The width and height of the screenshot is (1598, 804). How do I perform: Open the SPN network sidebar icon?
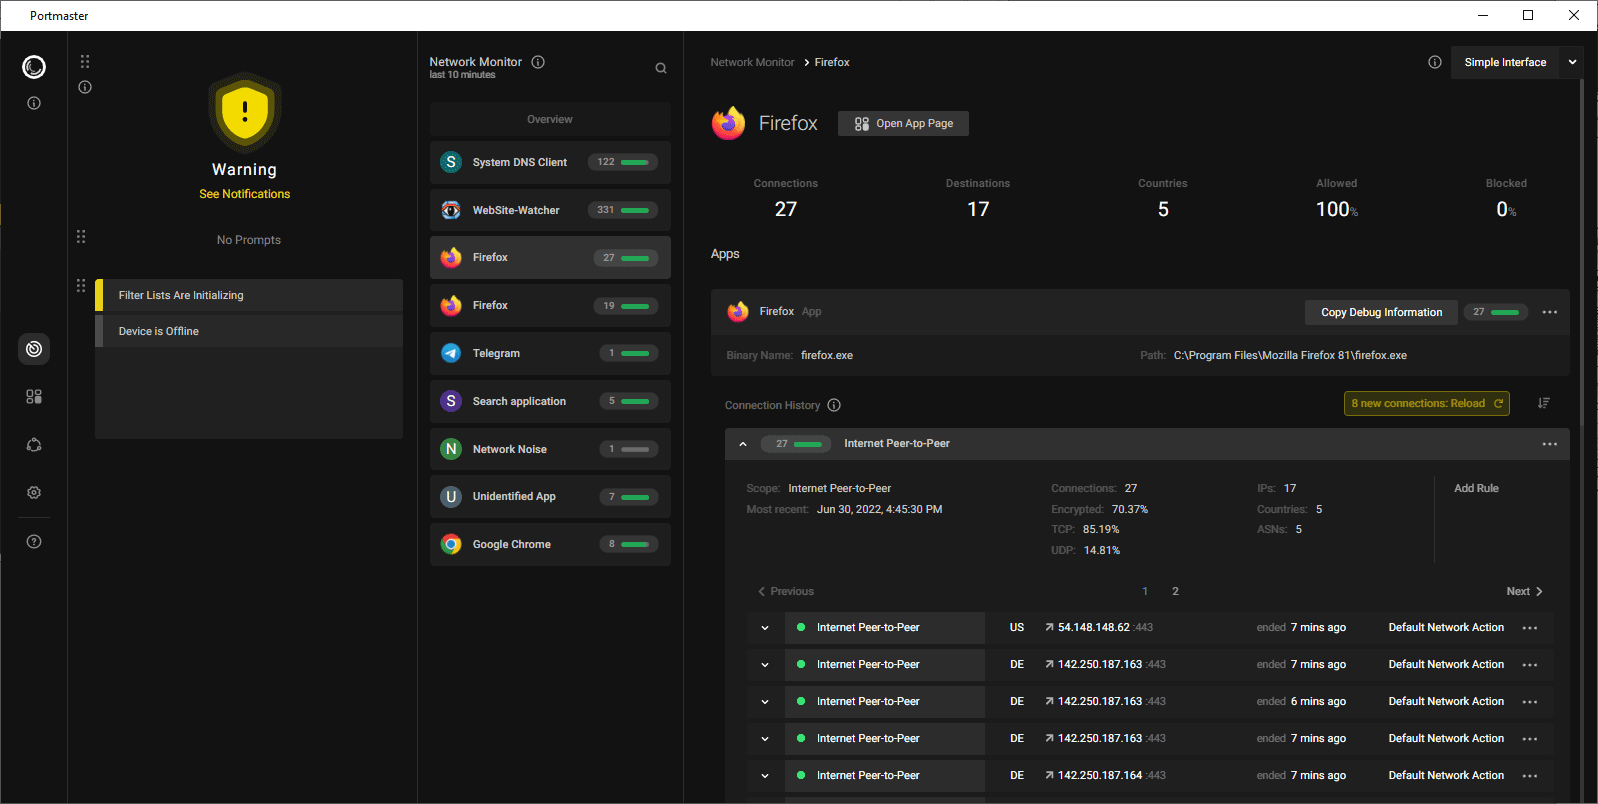point(34,445)
